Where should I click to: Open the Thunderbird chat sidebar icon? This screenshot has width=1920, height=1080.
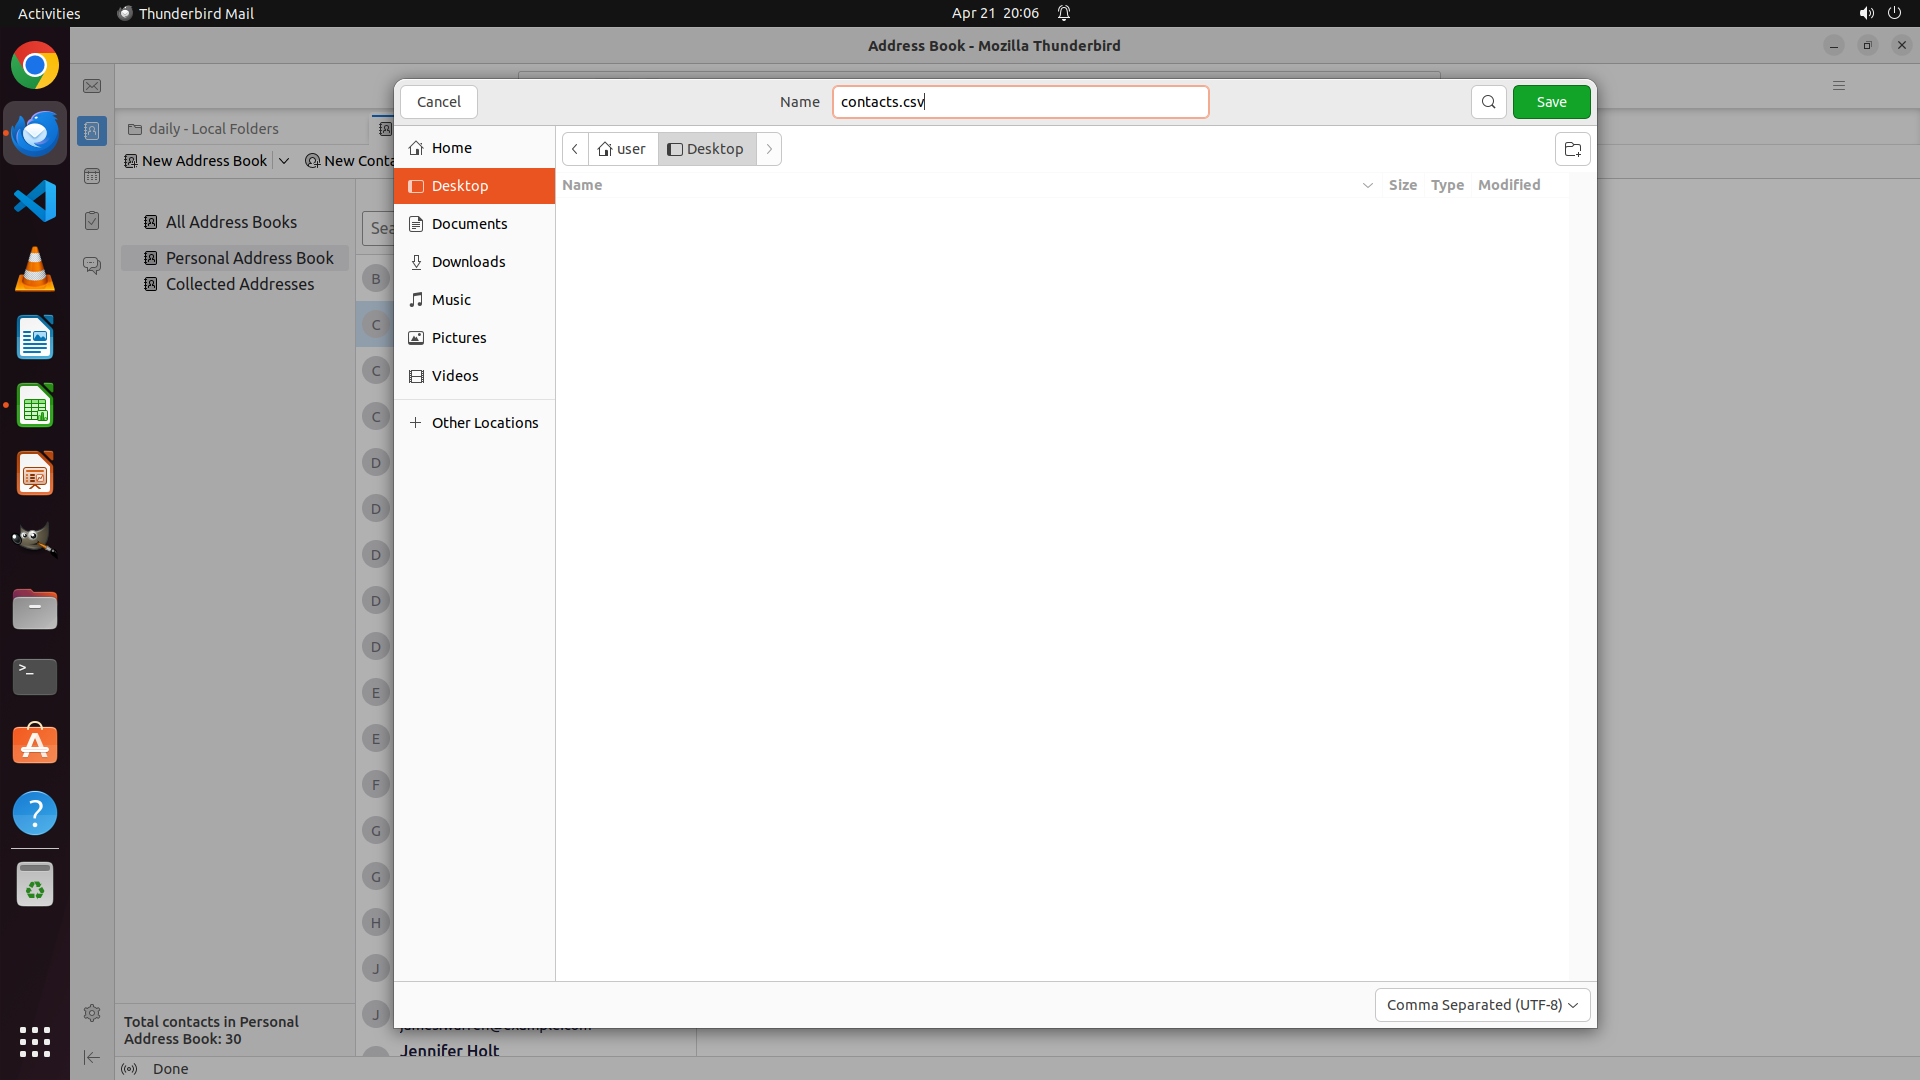click(92, 266)
